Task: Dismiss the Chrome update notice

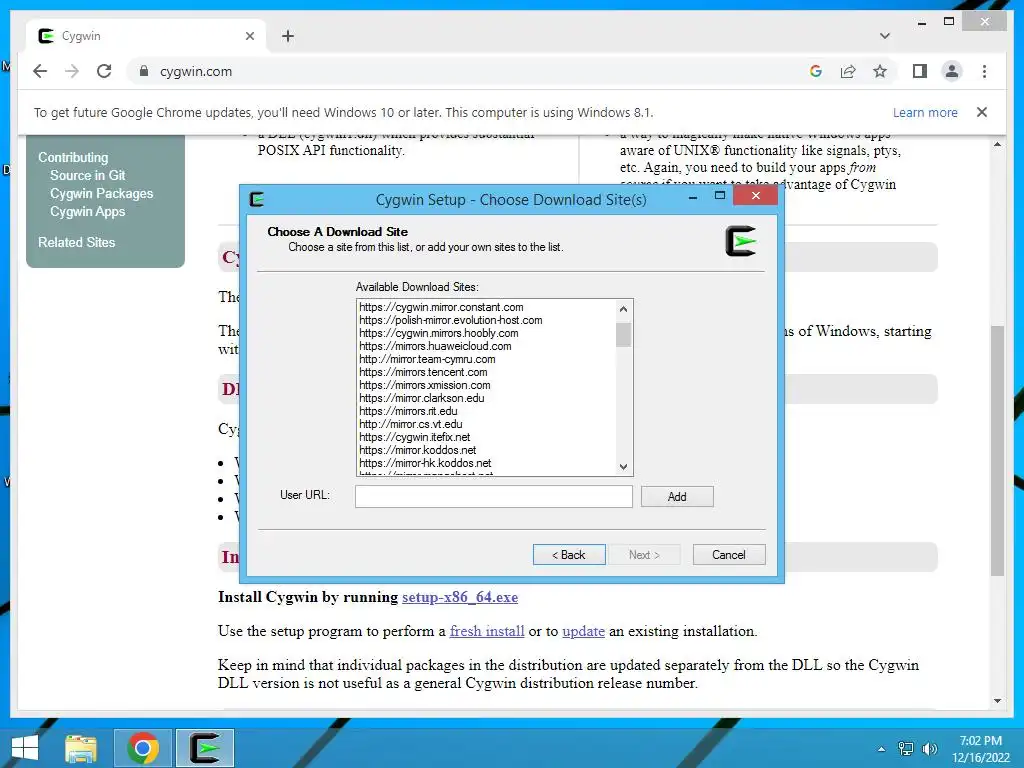Action: coord(982,112)
